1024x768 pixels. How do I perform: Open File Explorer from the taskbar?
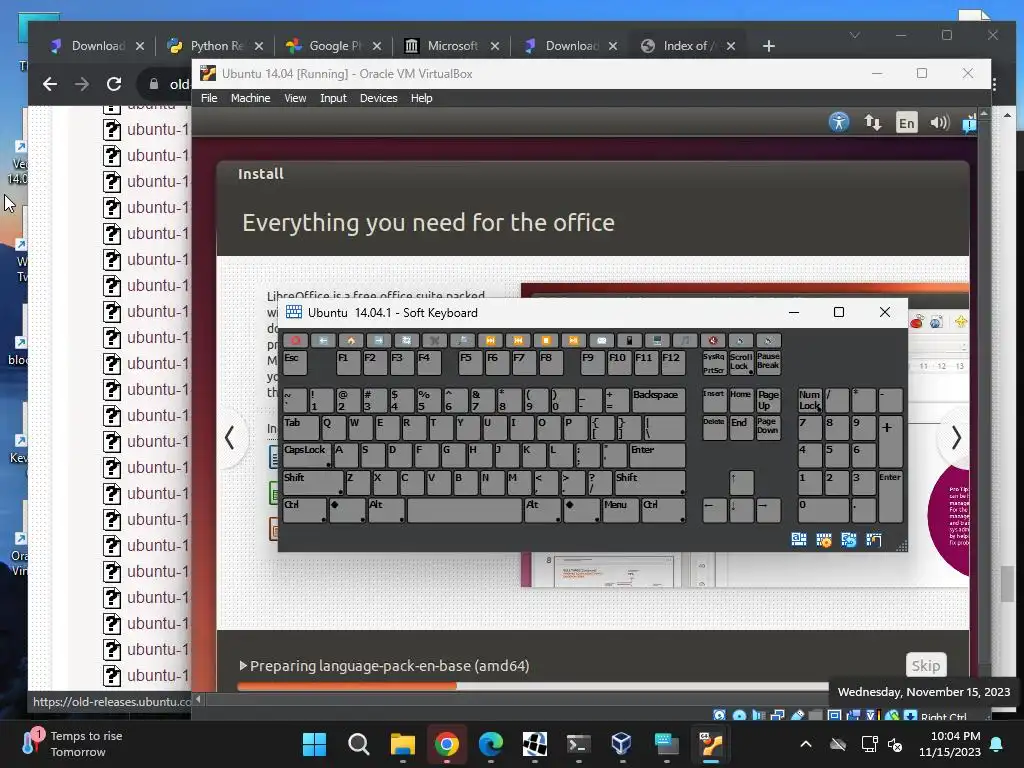click(x=402, y=744)
